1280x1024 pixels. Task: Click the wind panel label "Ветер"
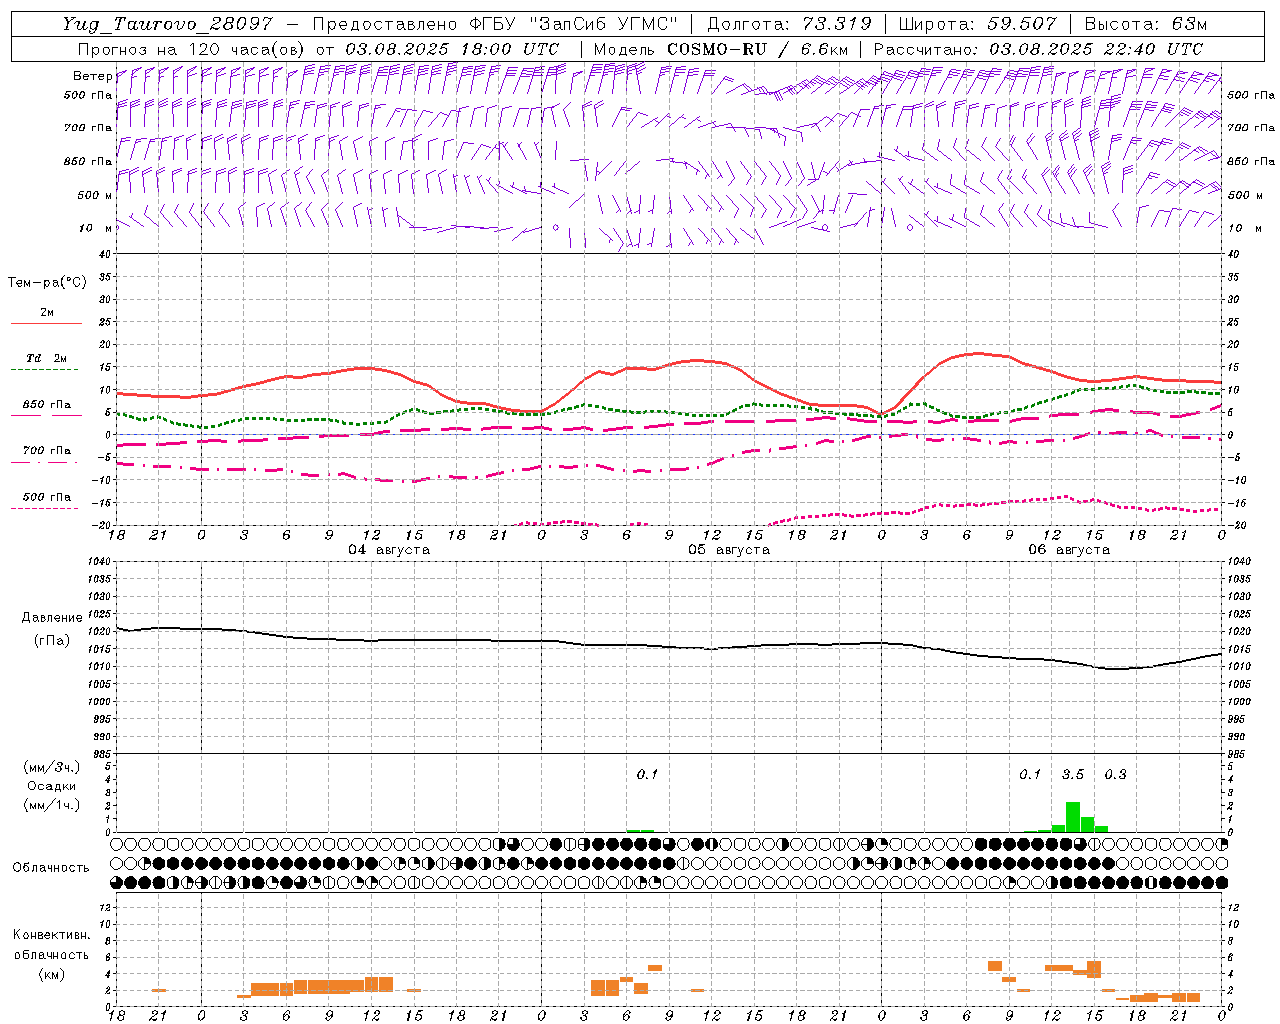[92, 76]
